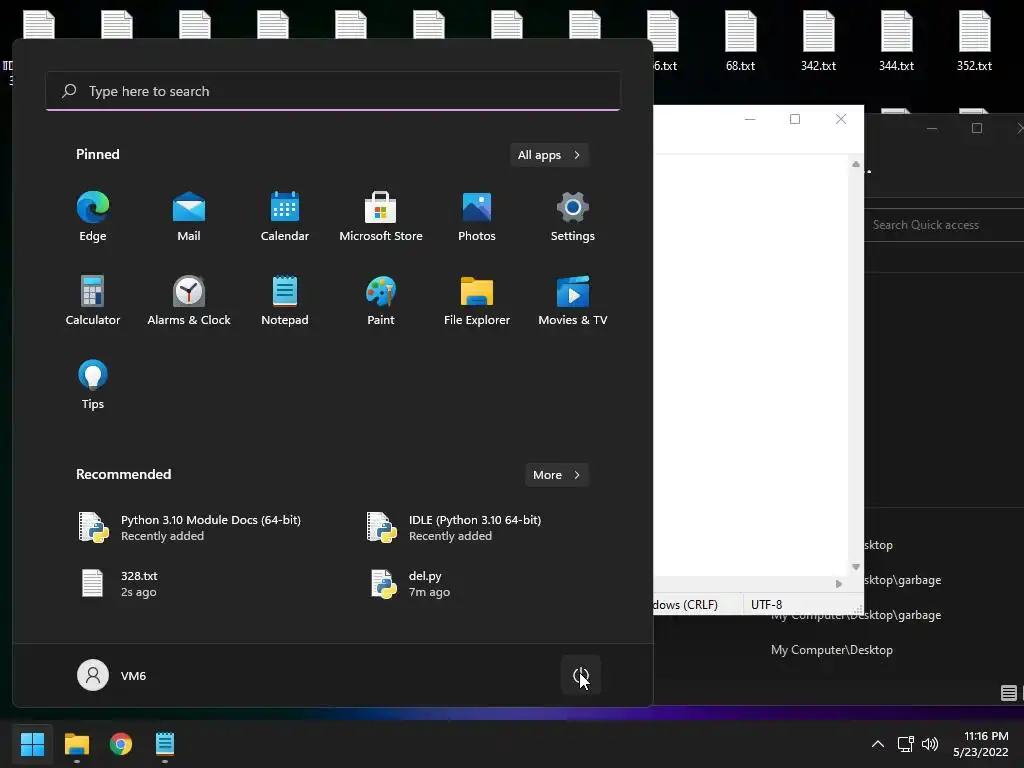Screen dimensions: 1024x768
Task: Select the 352.txt desktop file
Action: [x=974, y=40]
